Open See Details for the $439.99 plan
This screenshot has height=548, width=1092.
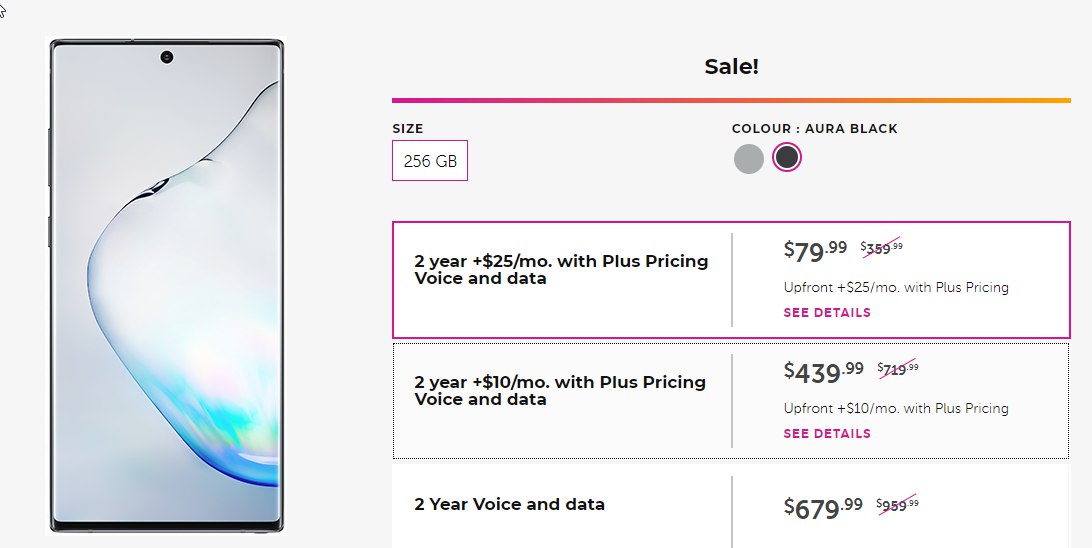[x=827, y=433]
